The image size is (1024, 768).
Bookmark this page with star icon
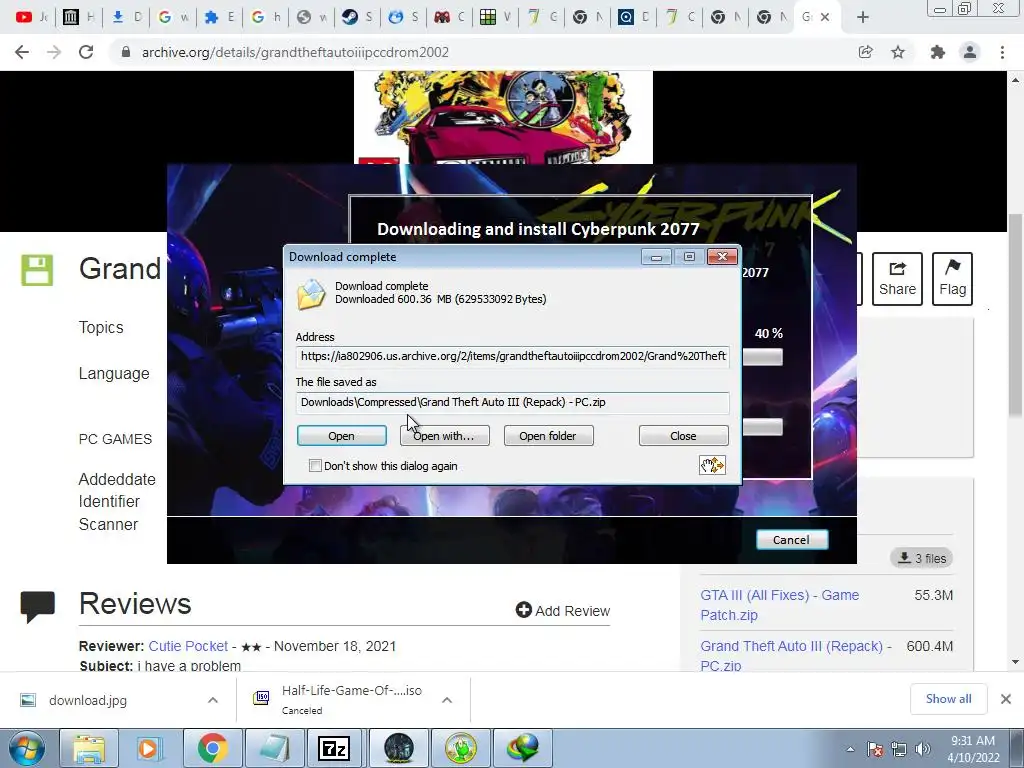pos(898,52)
